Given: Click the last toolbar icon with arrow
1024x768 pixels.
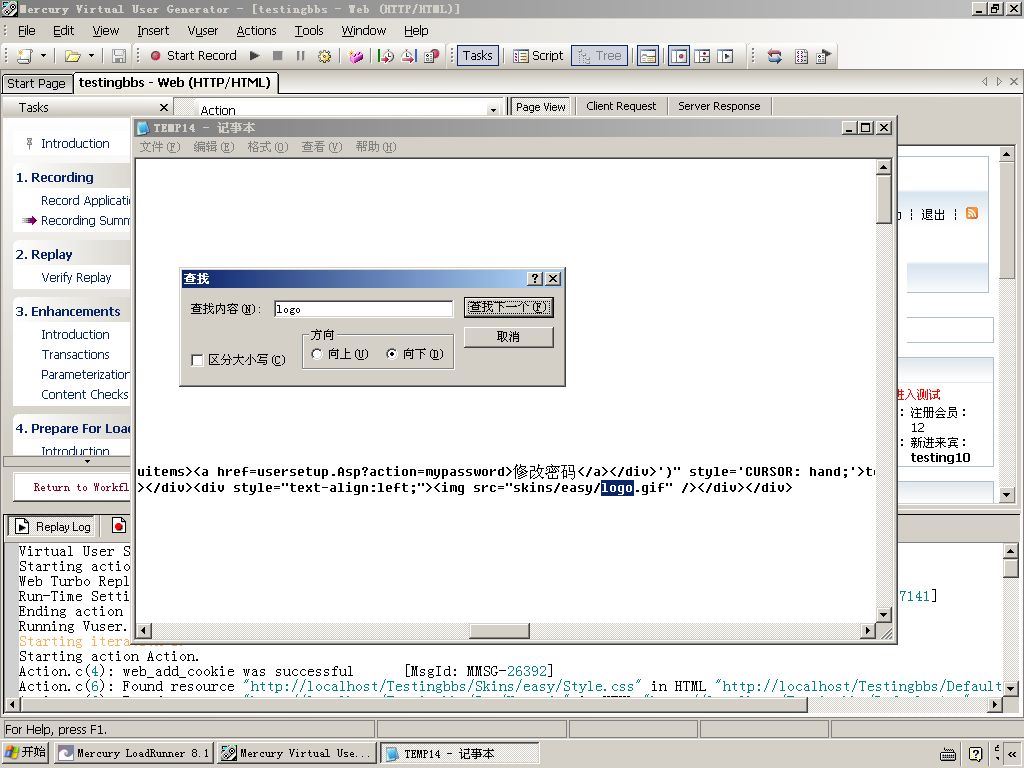Looking at the screenshot, I should [x=824, y=56].
